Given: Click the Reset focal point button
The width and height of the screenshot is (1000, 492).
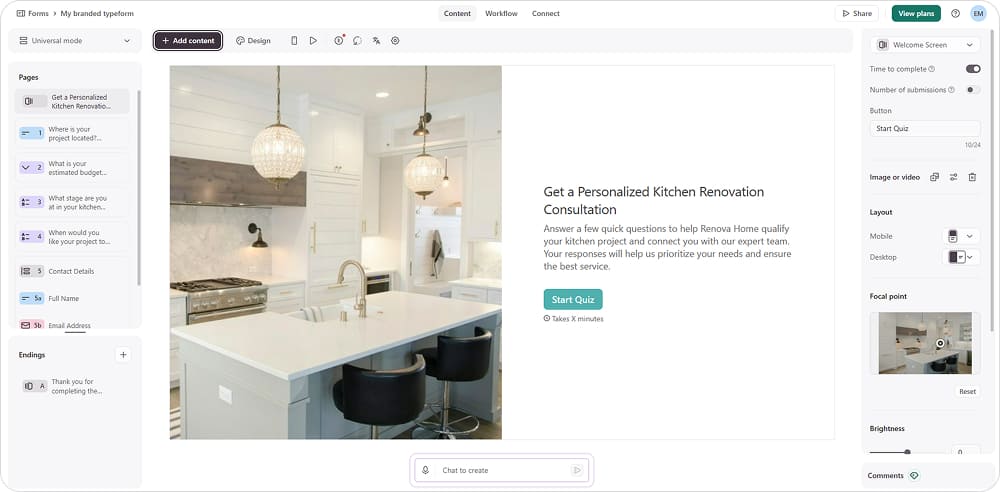Looking at the screenshot, I should click(967, 391).
